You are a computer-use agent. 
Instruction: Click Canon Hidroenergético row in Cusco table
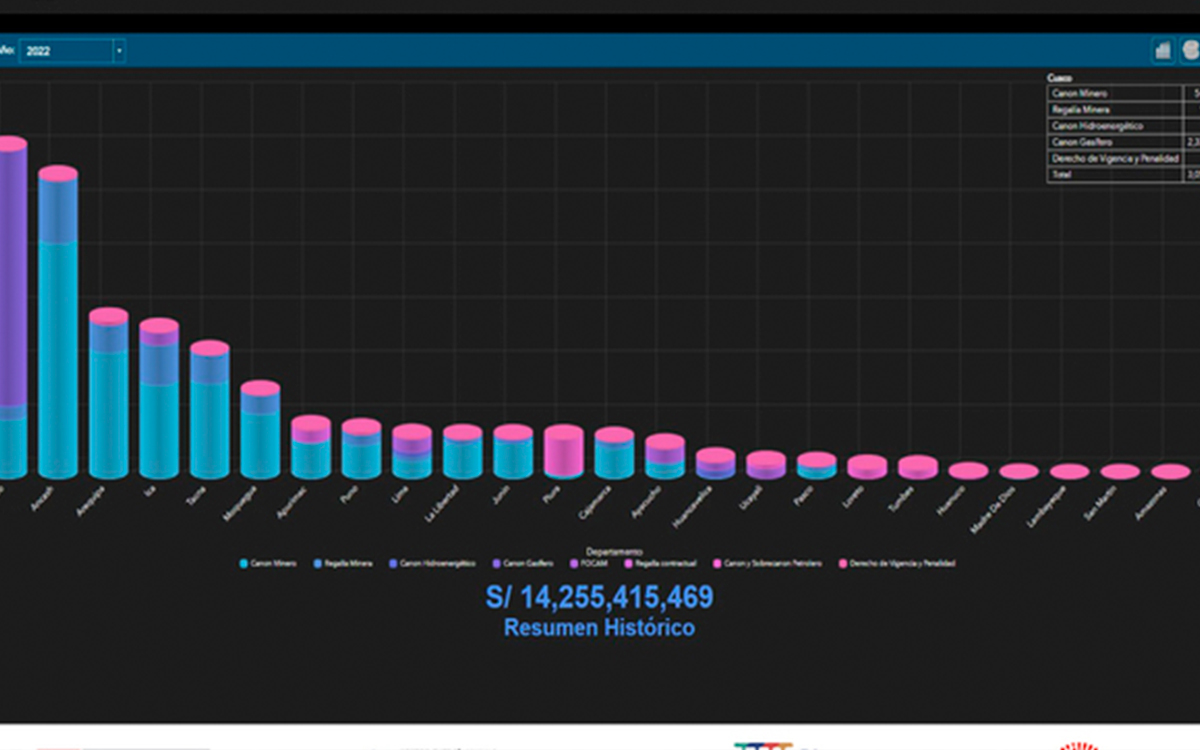click(1123, 126)
